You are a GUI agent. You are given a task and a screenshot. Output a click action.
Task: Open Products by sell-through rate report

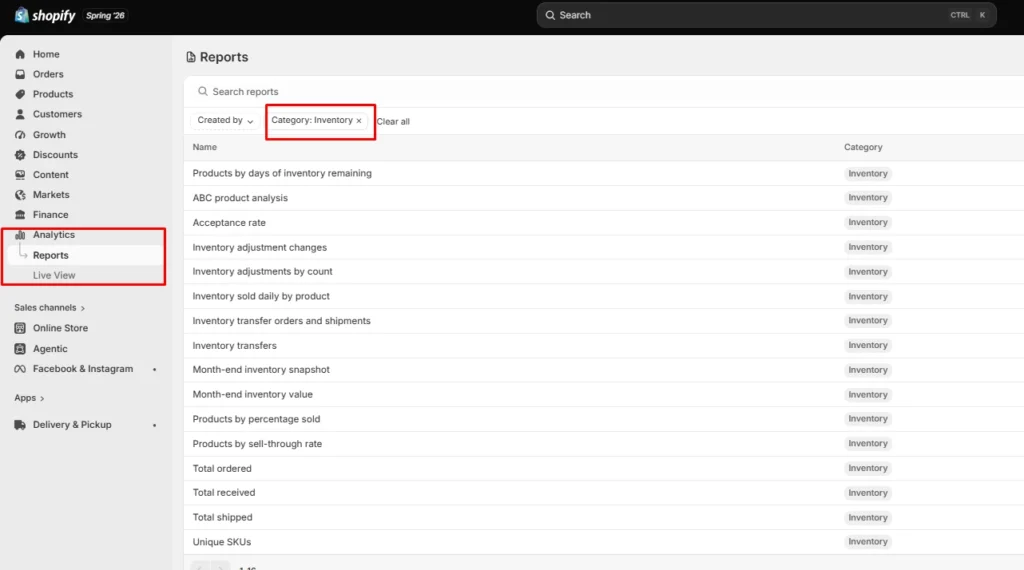257,444
